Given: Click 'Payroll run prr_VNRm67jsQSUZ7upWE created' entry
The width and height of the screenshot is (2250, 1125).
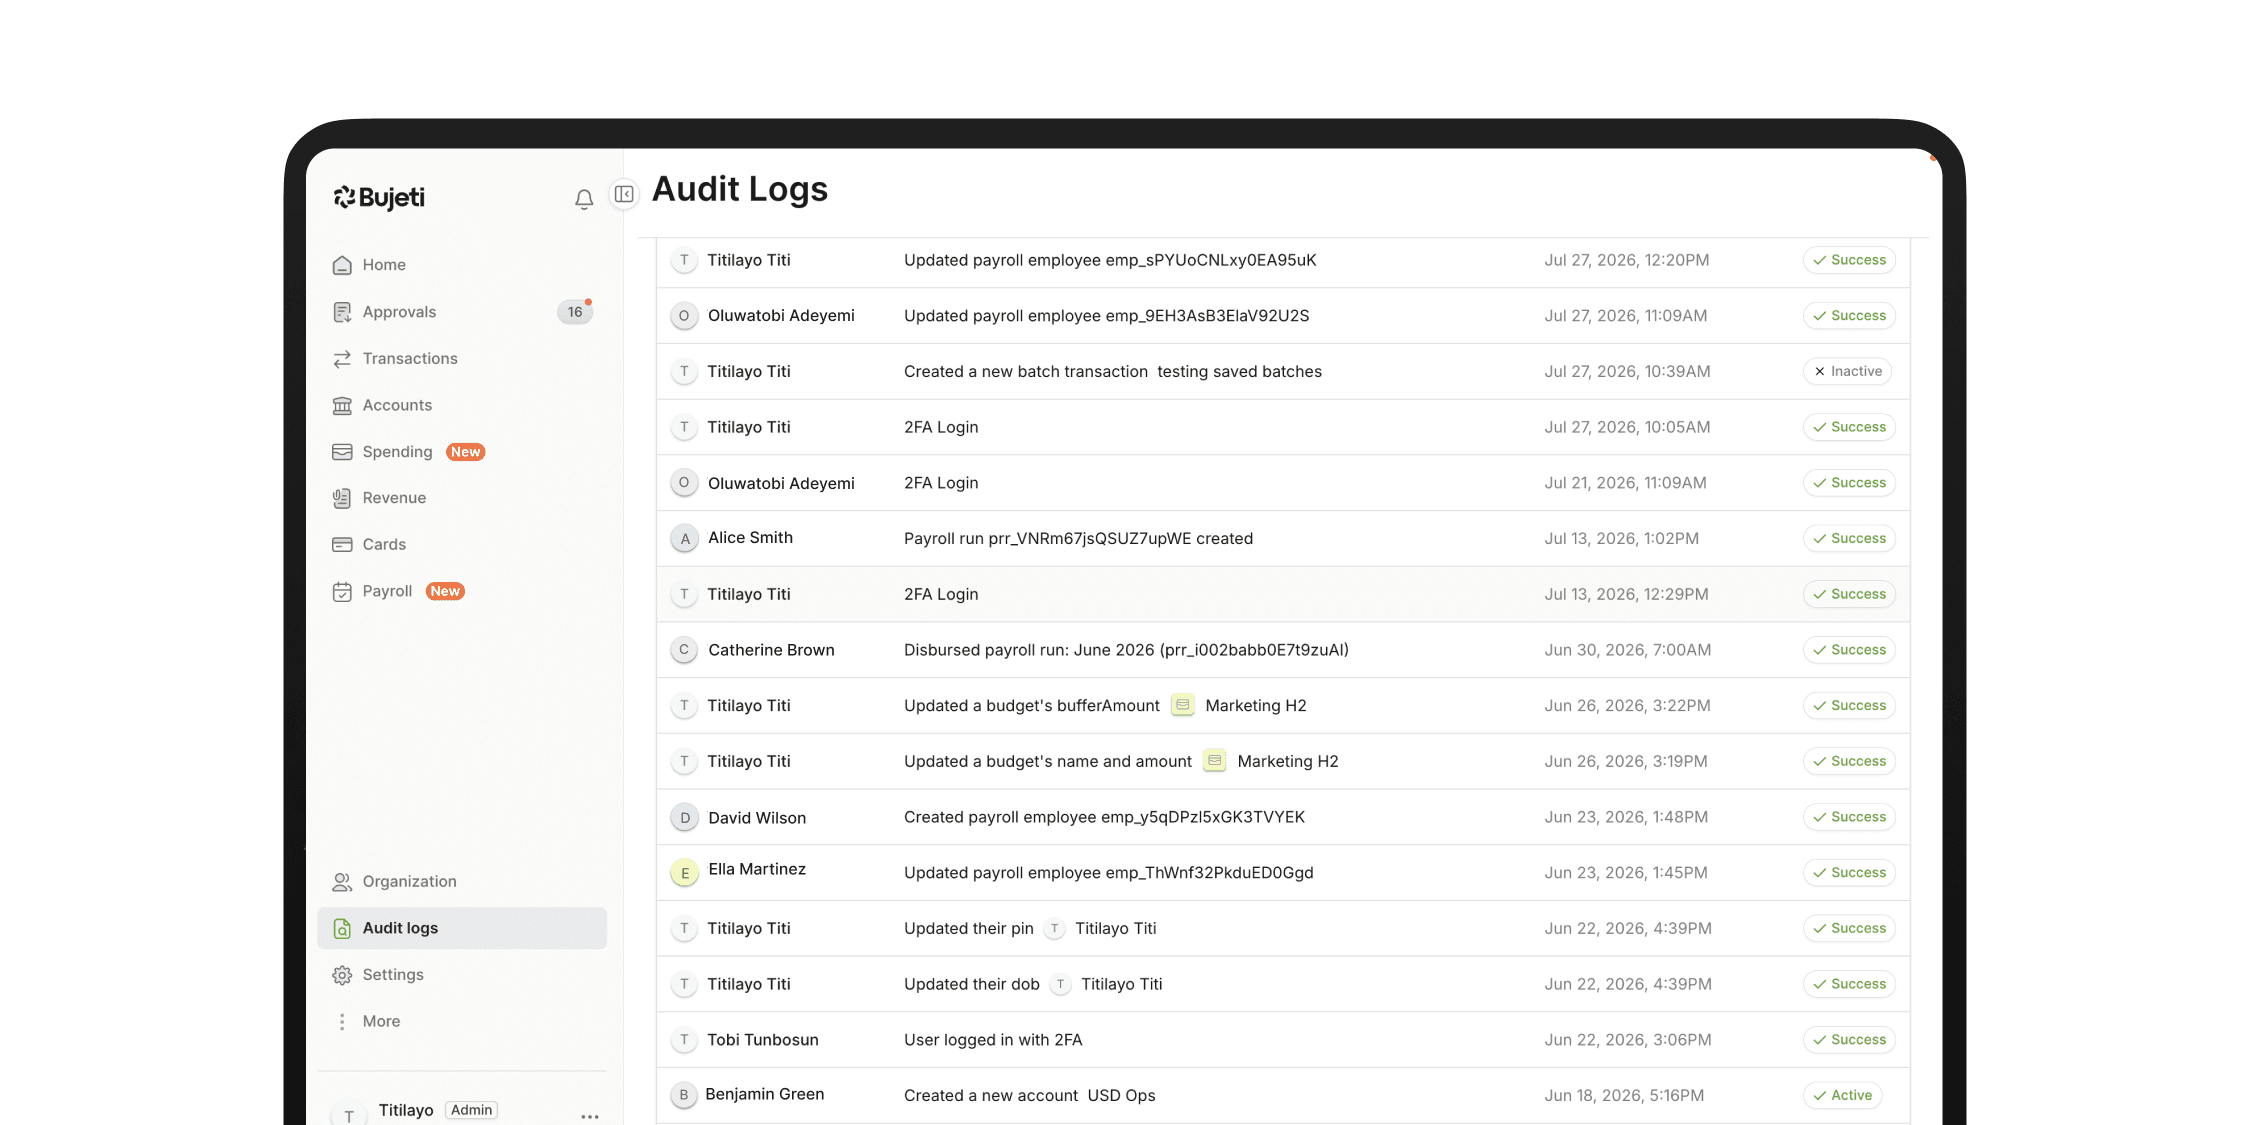Looking at the screenshot, I should [x=1078, y=539].
